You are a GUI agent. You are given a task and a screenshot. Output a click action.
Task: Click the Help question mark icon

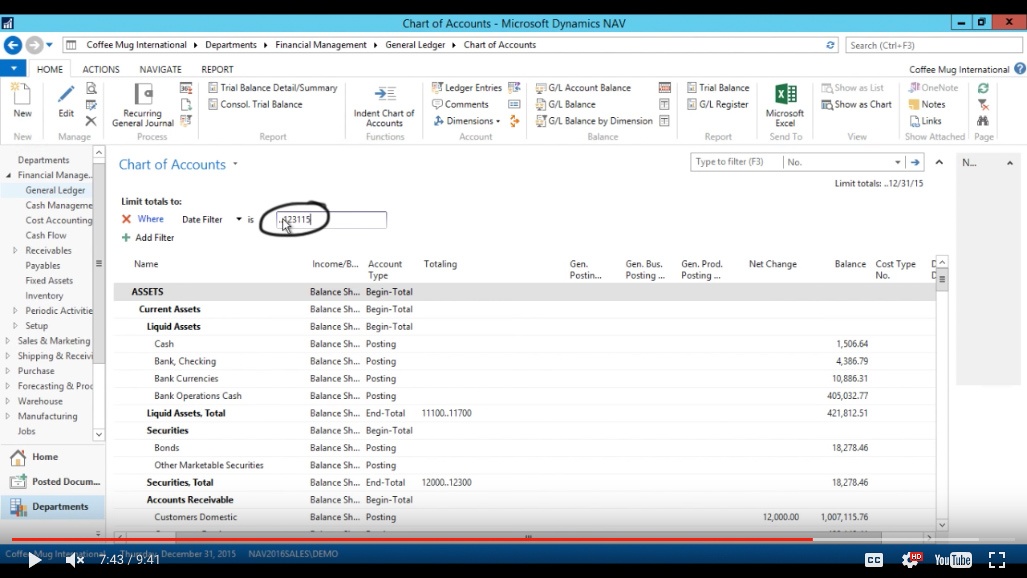tap(1020, 69)
